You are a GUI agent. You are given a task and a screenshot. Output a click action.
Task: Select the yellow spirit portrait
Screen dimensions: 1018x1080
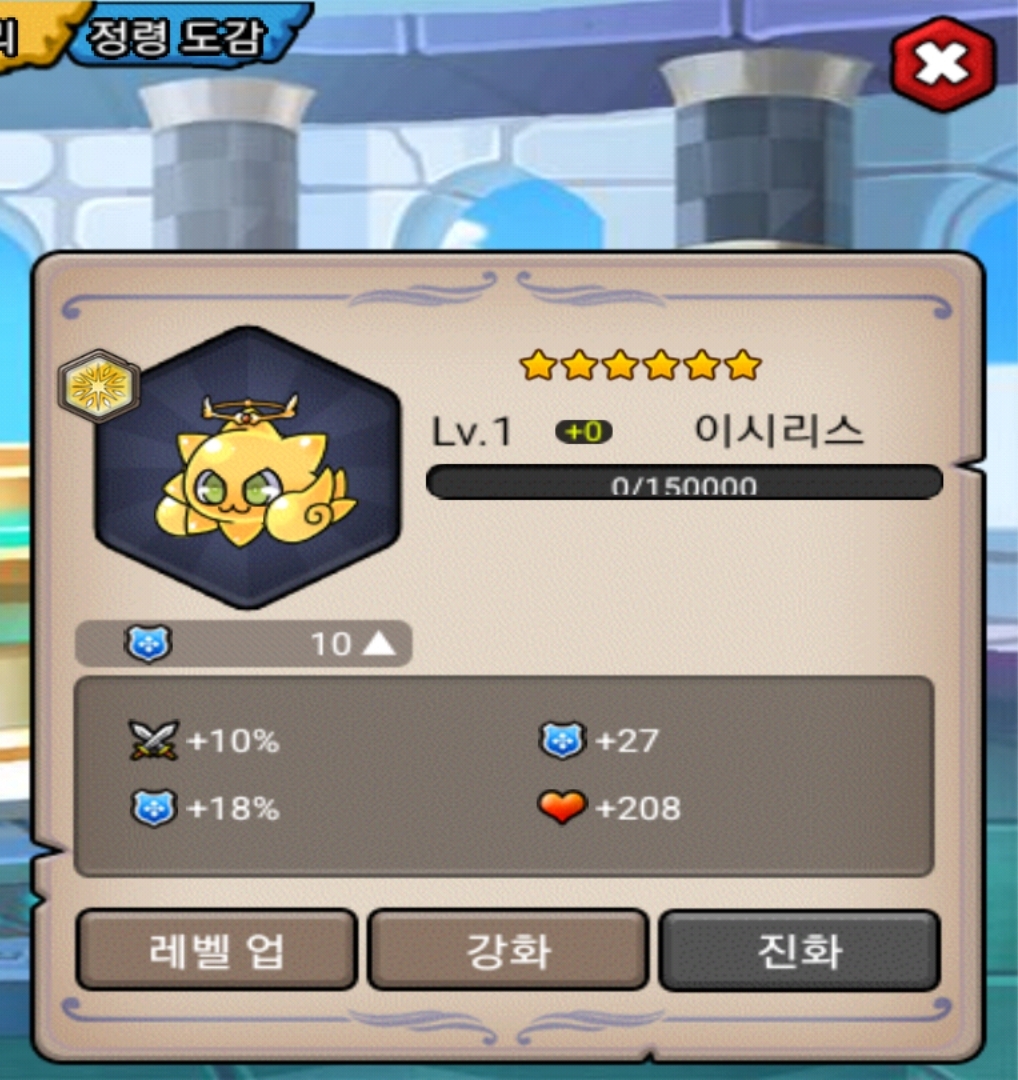click(x=248, y=468)
